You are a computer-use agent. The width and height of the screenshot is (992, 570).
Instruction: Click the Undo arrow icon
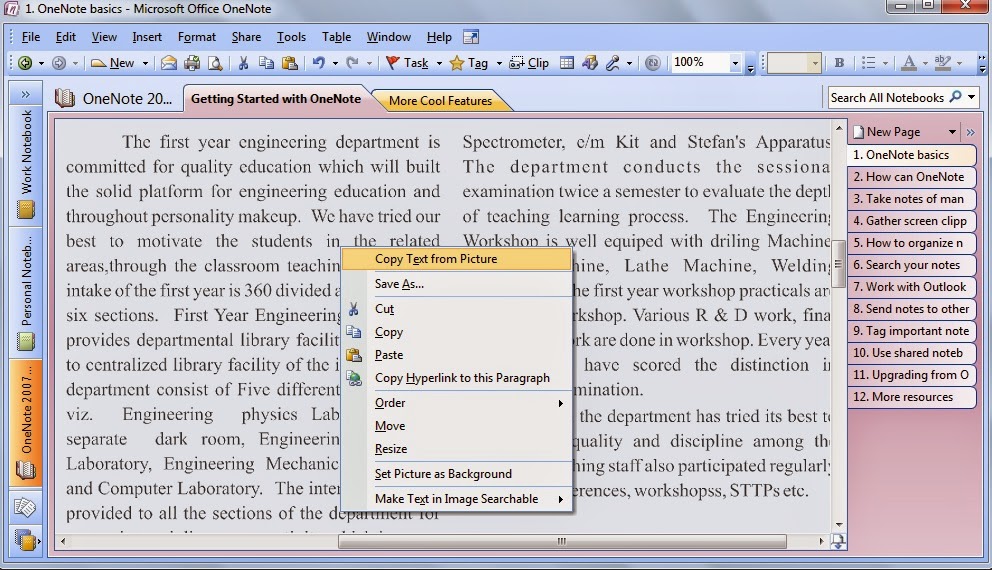point(318,63)
